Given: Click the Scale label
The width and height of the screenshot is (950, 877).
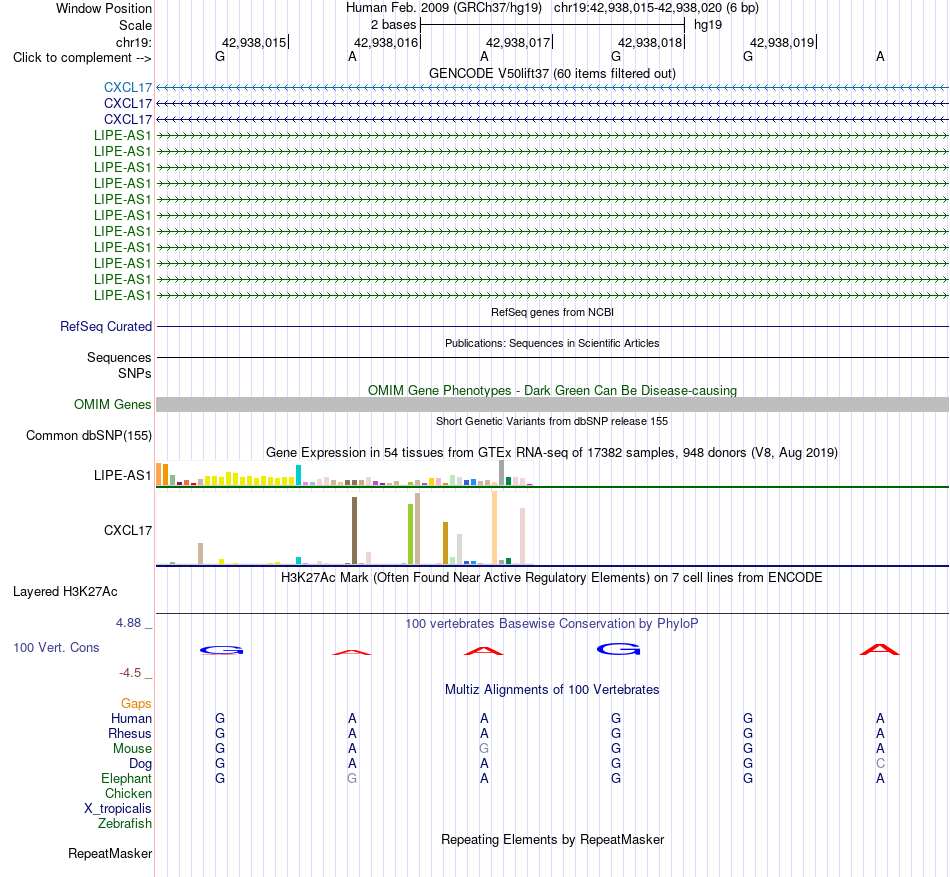Looking at the screenshot, I should (x=135, y=25).
